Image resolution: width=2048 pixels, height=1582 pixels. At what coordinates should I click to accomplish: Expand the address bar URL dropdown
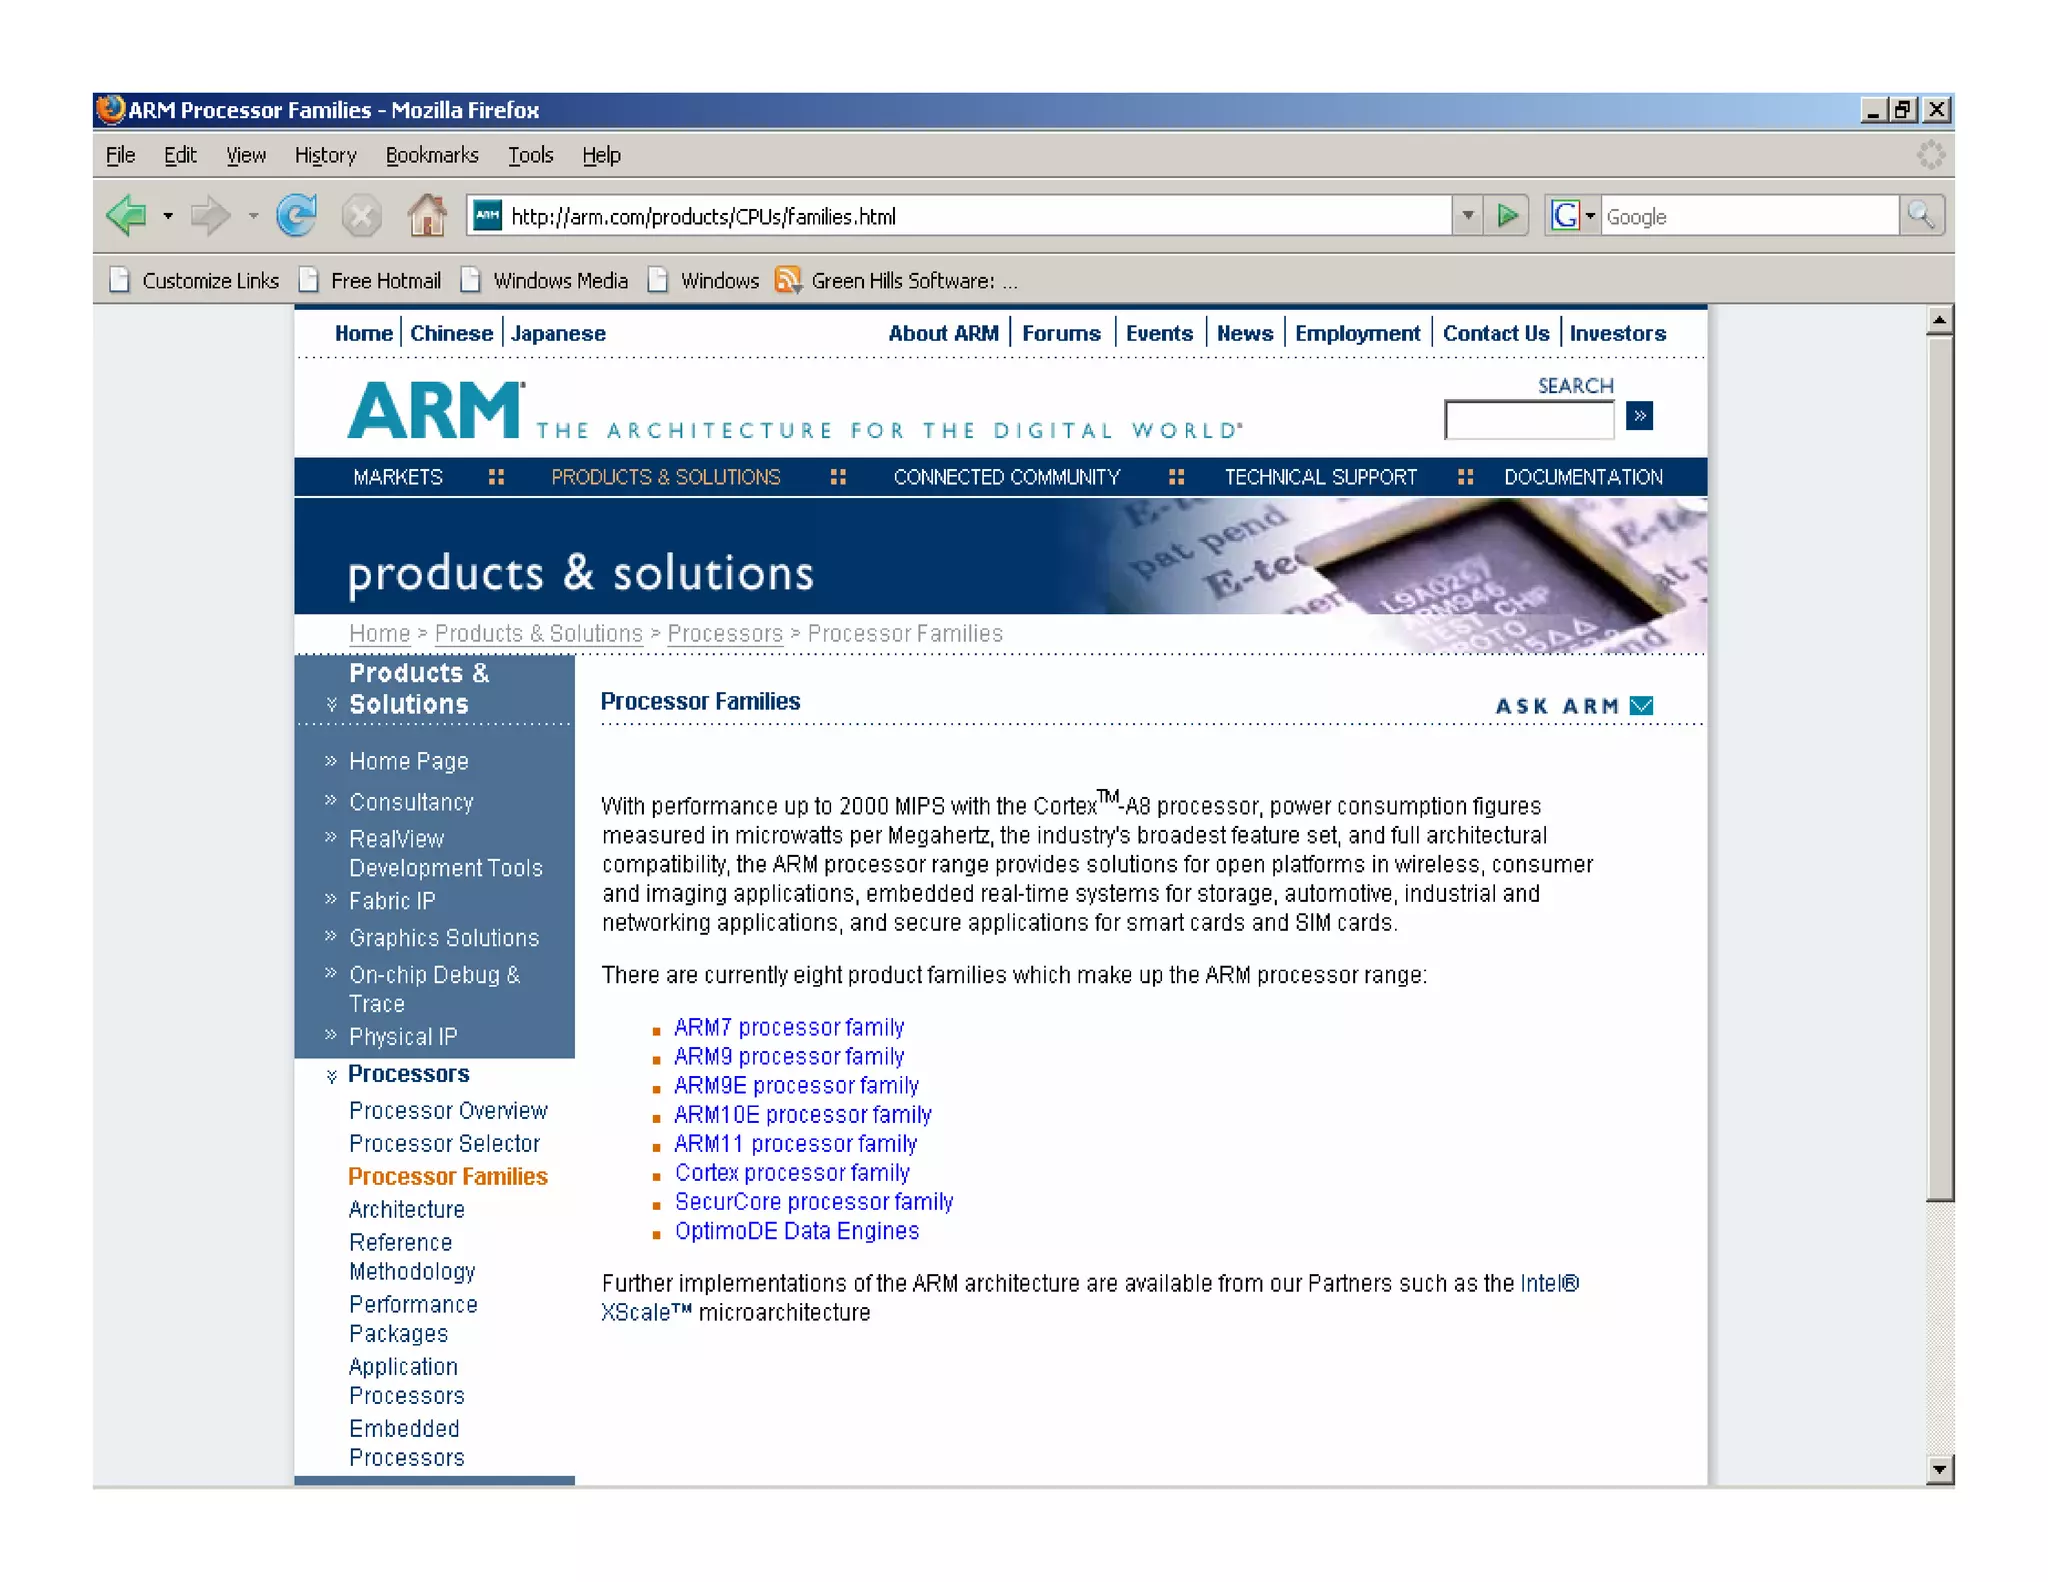[x=1467, y=215]
